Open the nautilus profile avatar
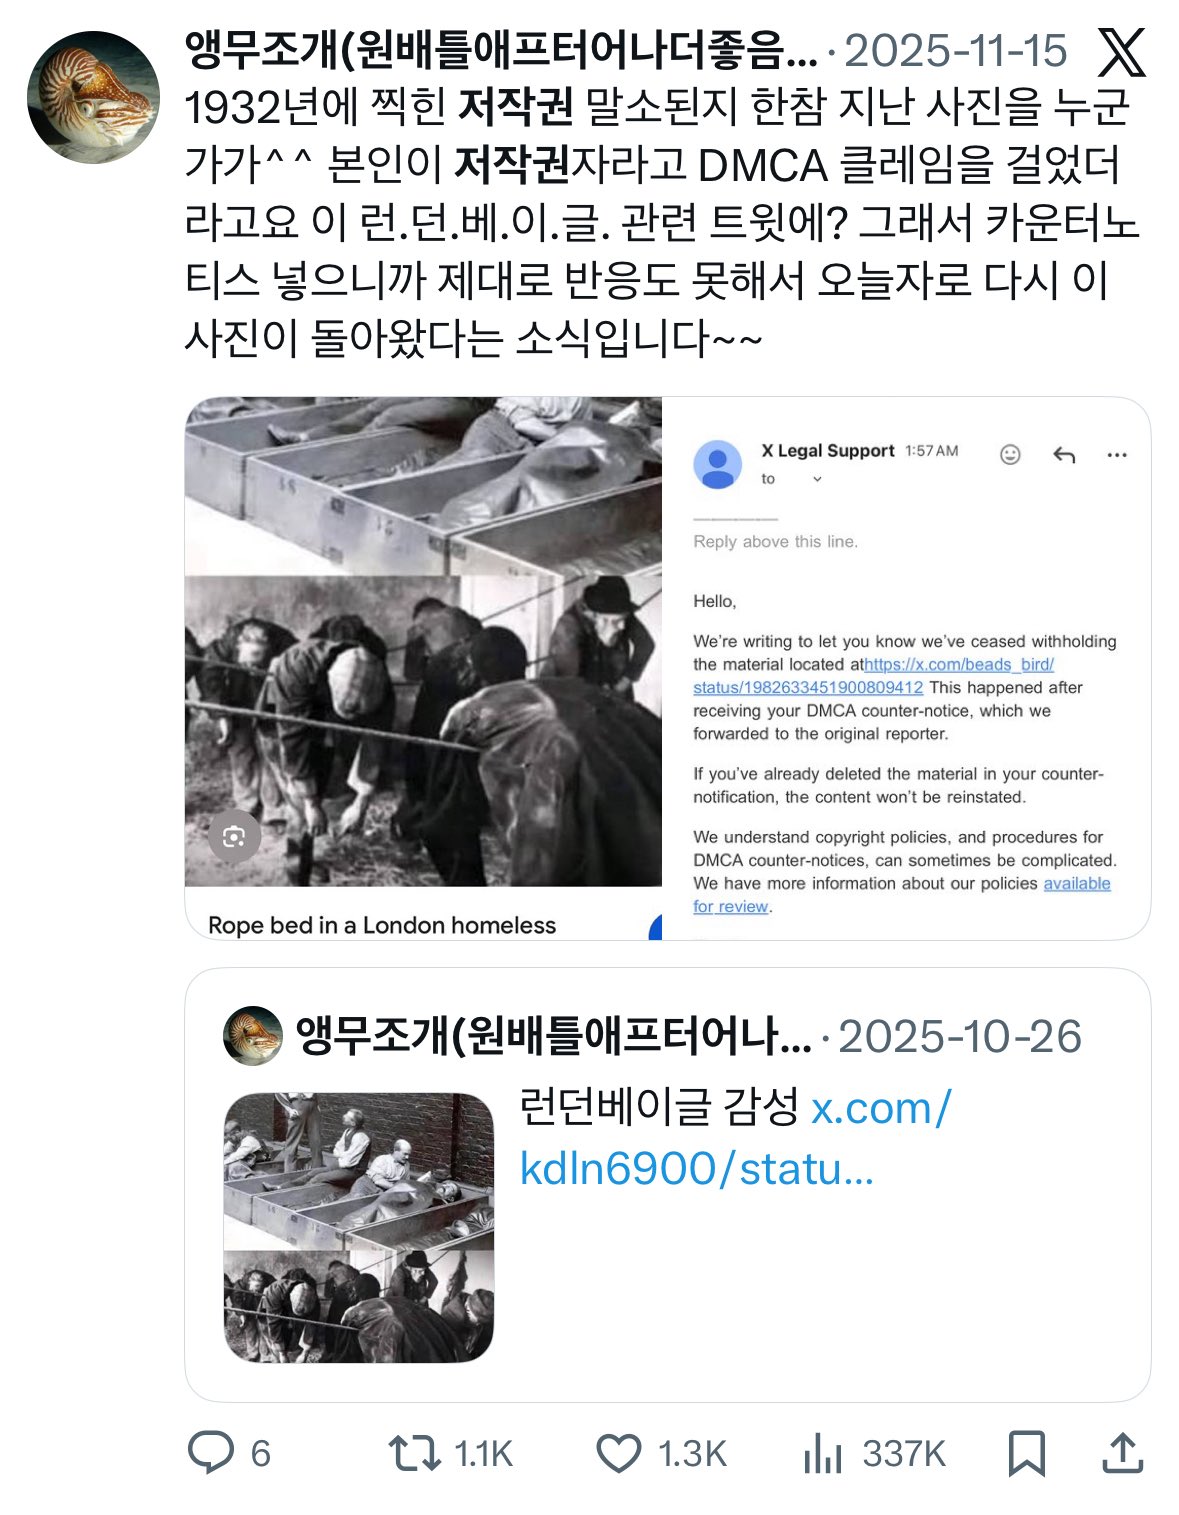 pyautogui.click(x=93, y=97)
